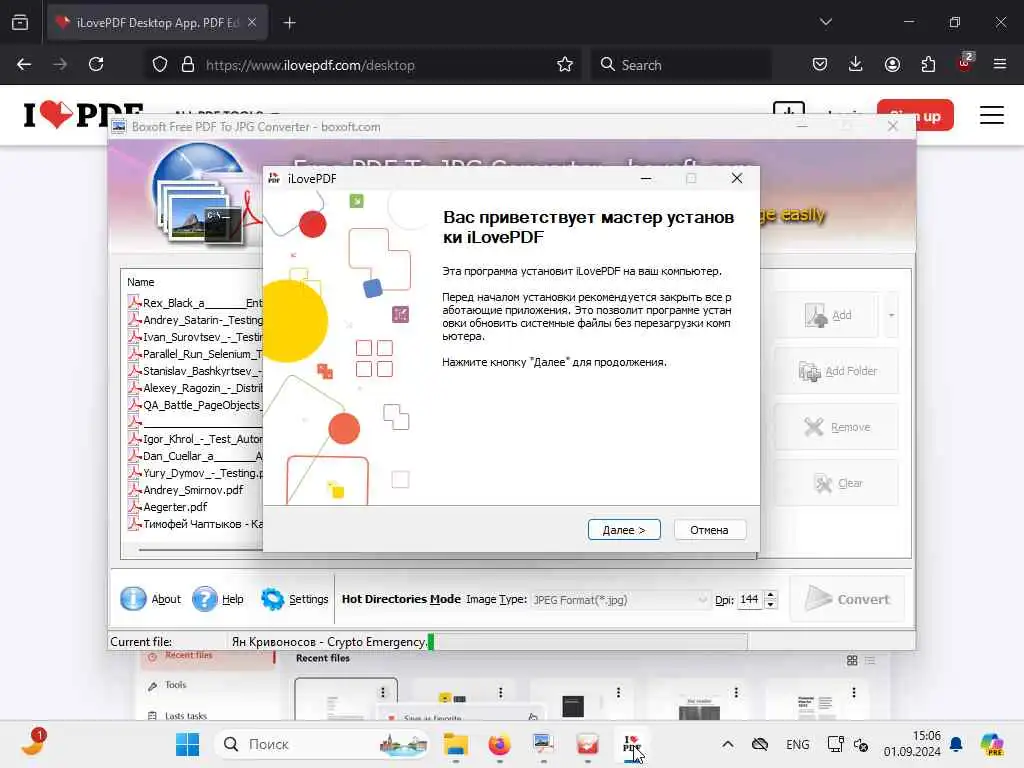1024x768 pixels.
Task: Switch to Firefox from the taskbar
Action: tap(500, 744)
